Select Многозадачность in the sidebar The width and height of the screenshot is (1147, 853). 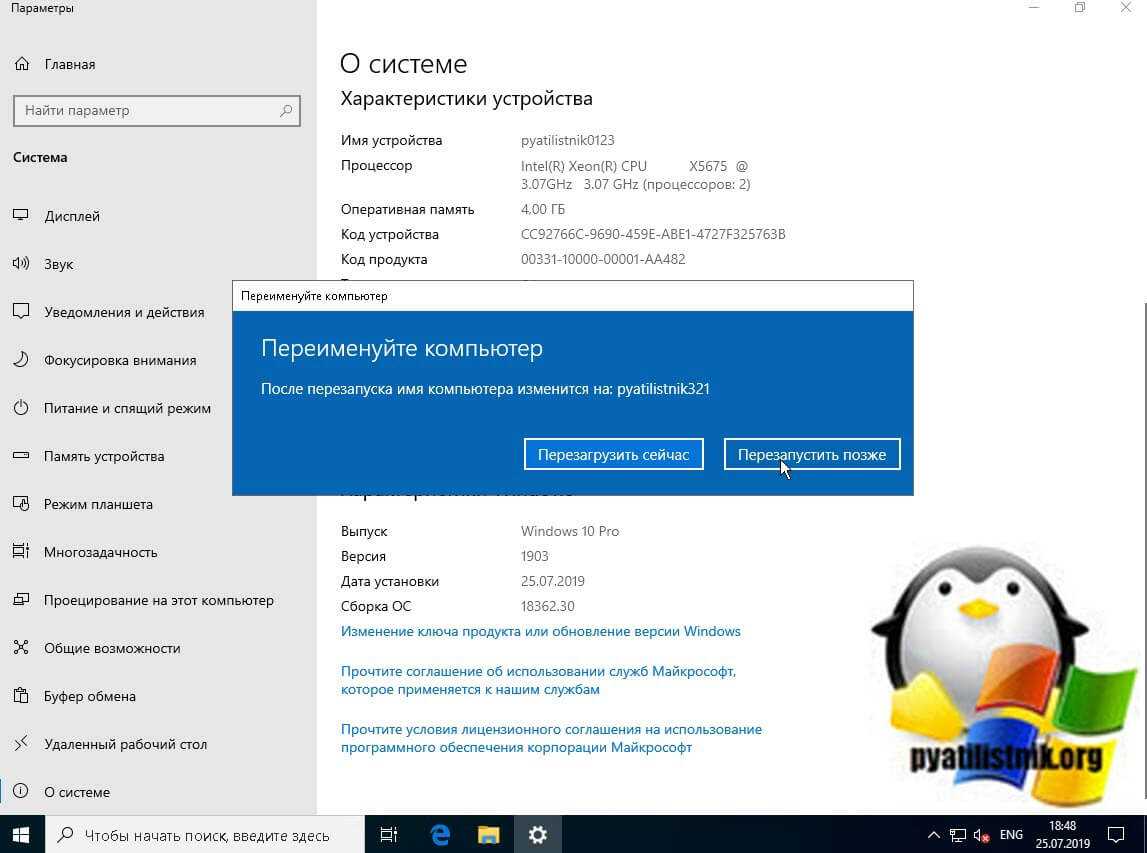point(100,552)
